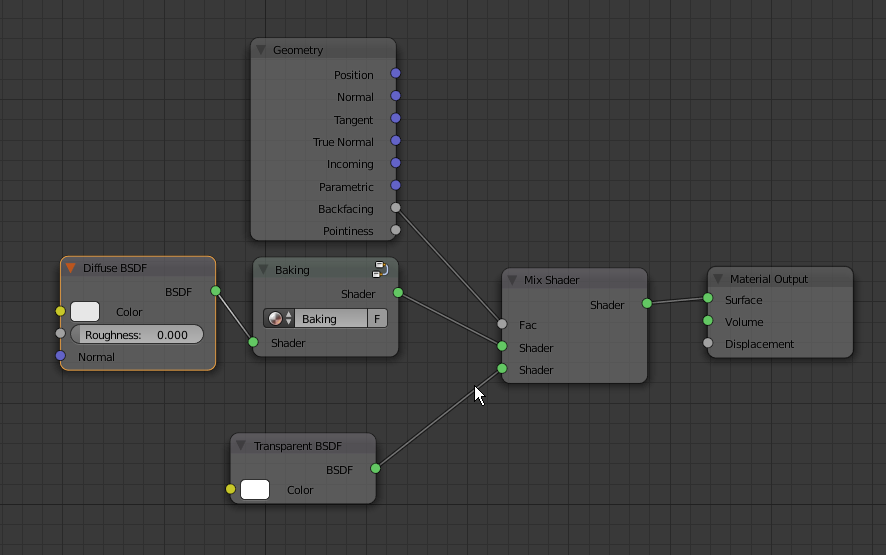The height and width of the screenshot is (555, 886).
Task: Click the Roughness value field
Action: (x=137, y=335)
